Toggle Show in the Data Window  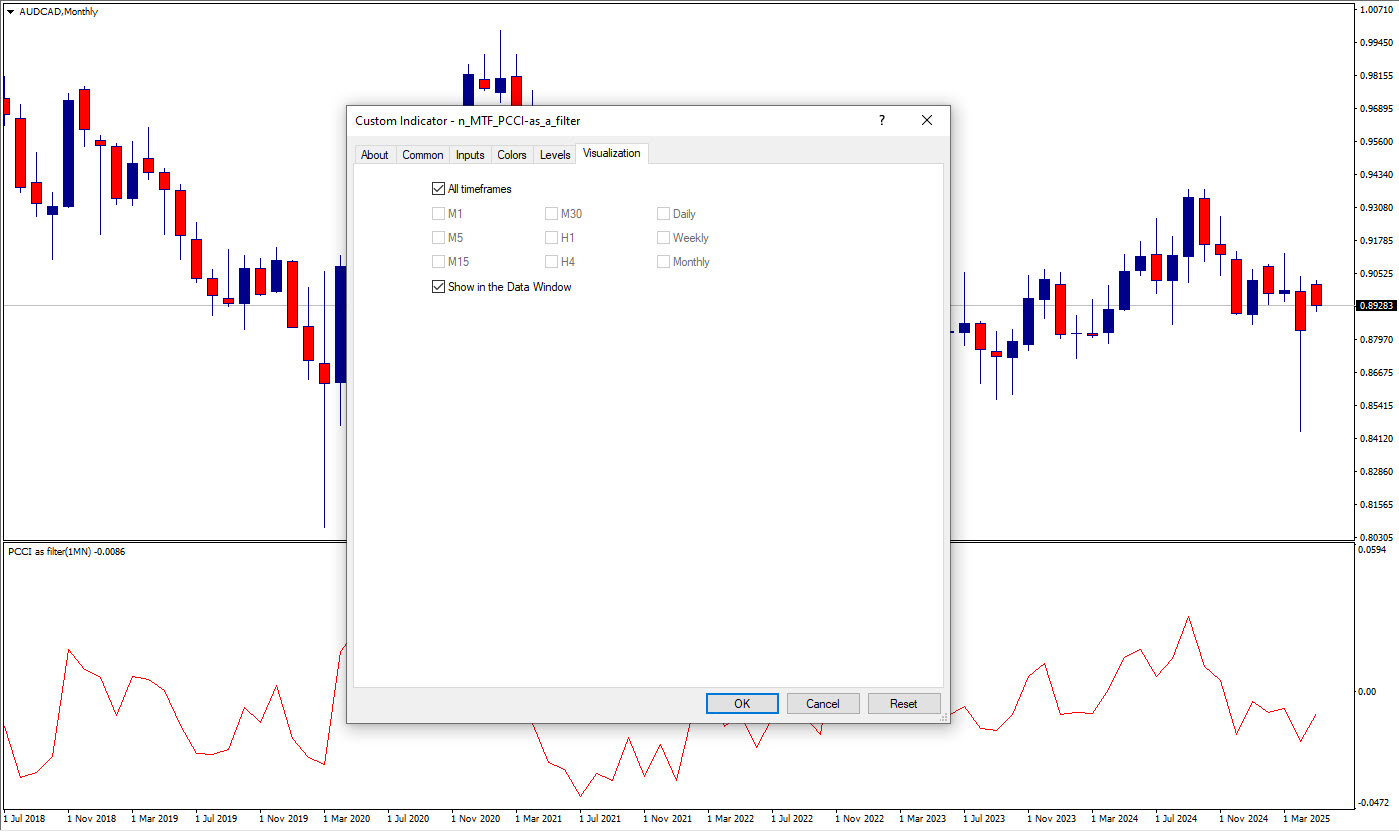tap(438, 286)
